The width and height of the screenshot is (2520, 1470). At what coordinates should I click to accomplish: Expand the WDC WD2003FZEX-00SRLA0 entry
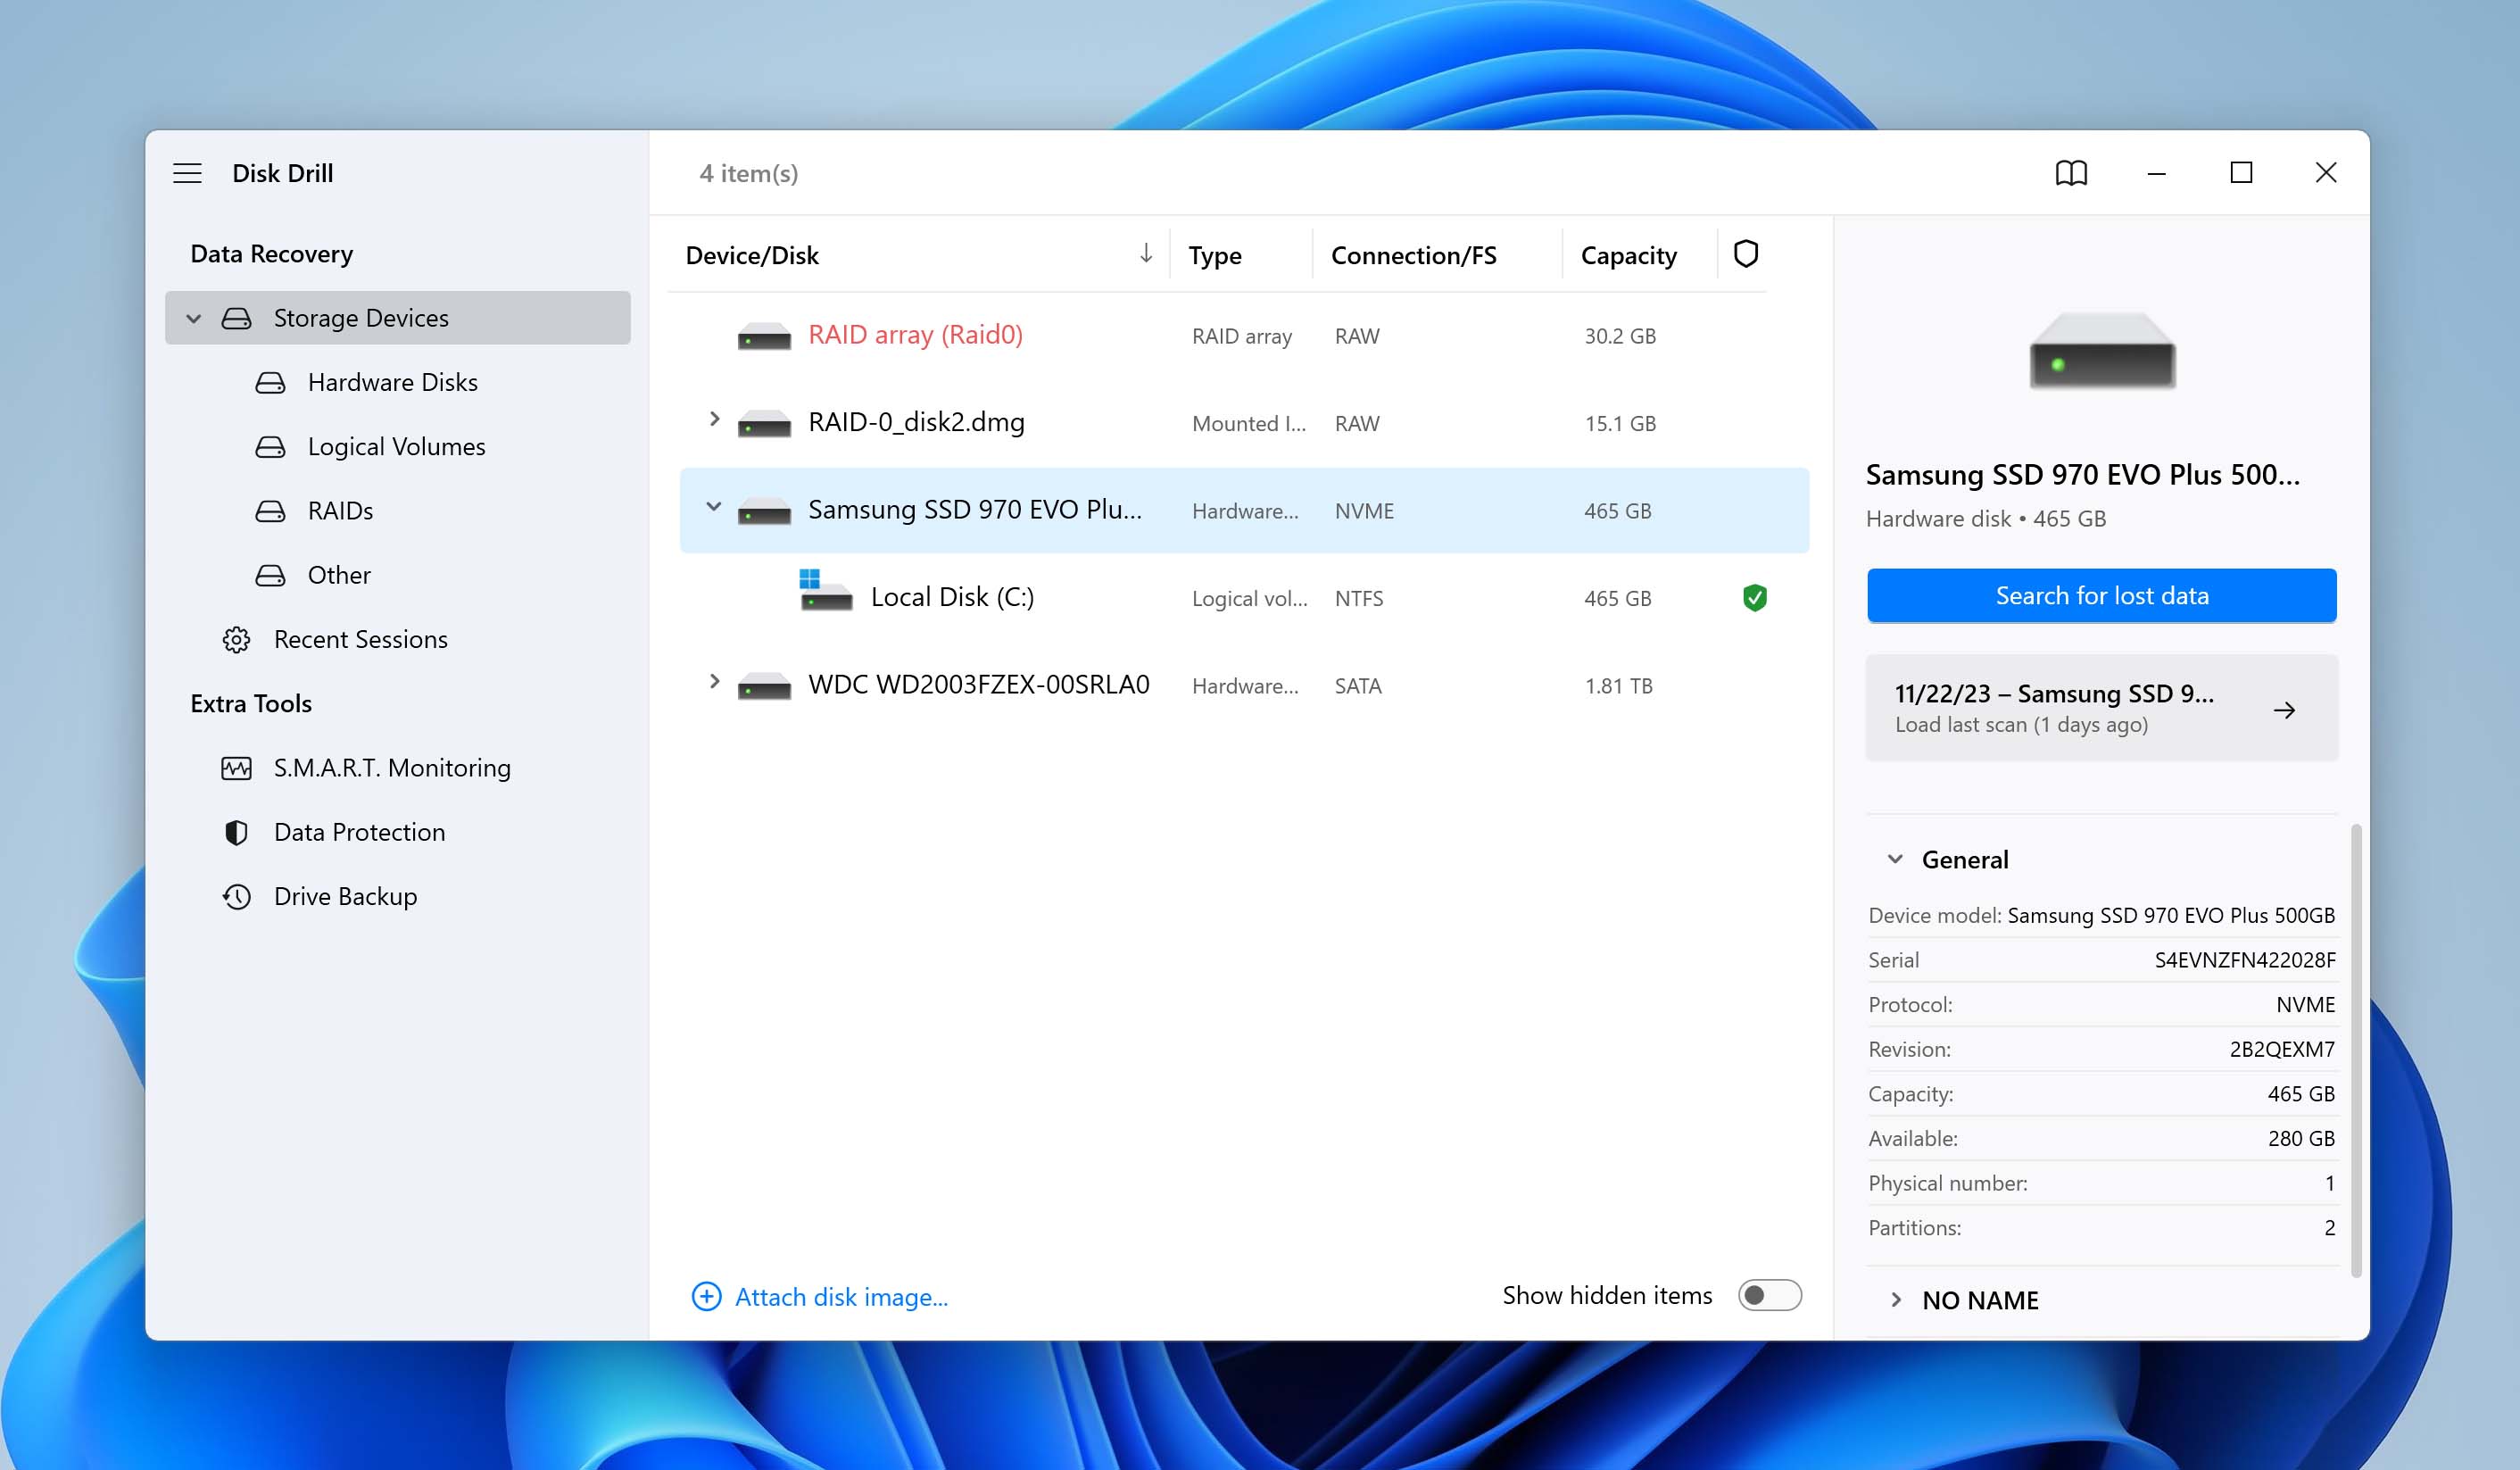click(x=712, y=683)
